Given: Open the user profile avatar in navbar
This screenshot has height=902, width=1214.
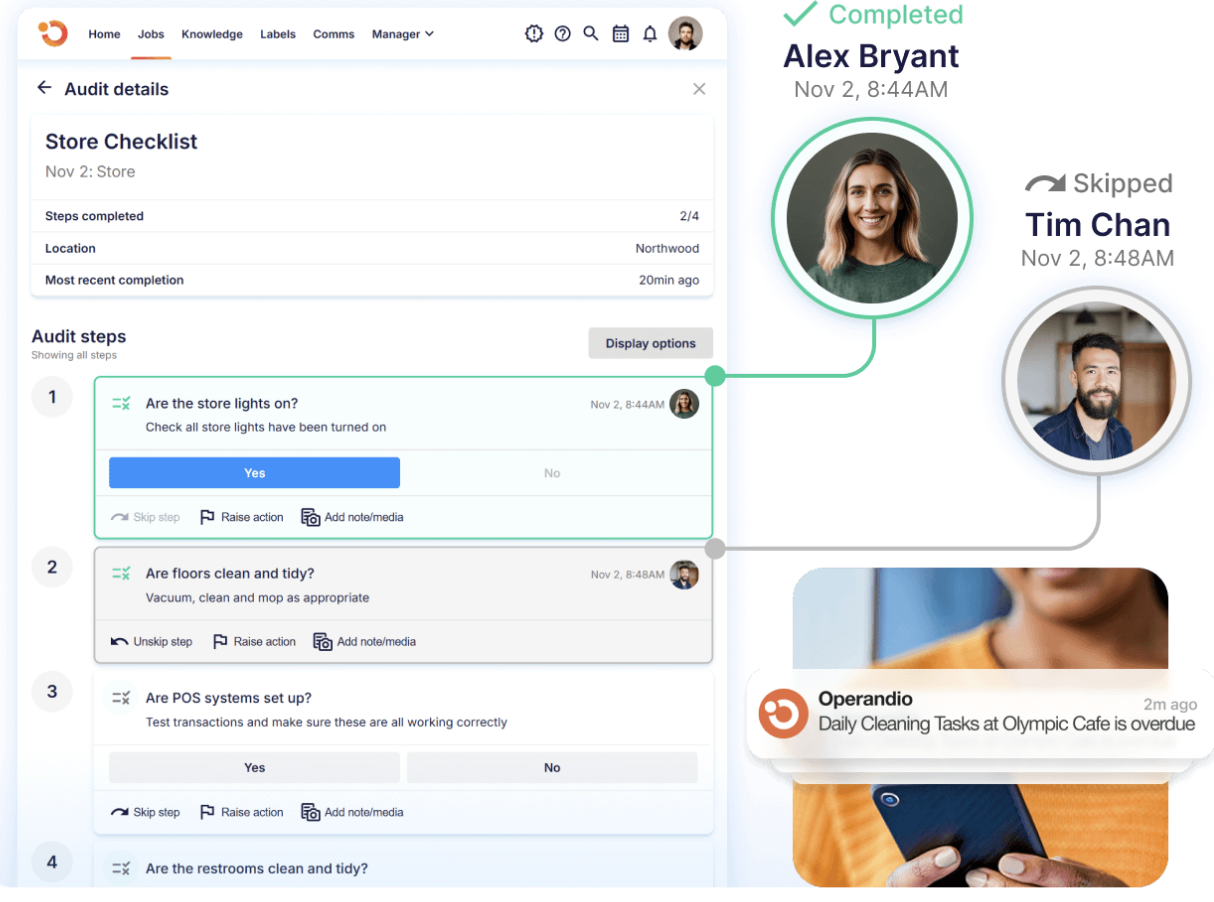Looking at the screenshot, I should [685, 34].
